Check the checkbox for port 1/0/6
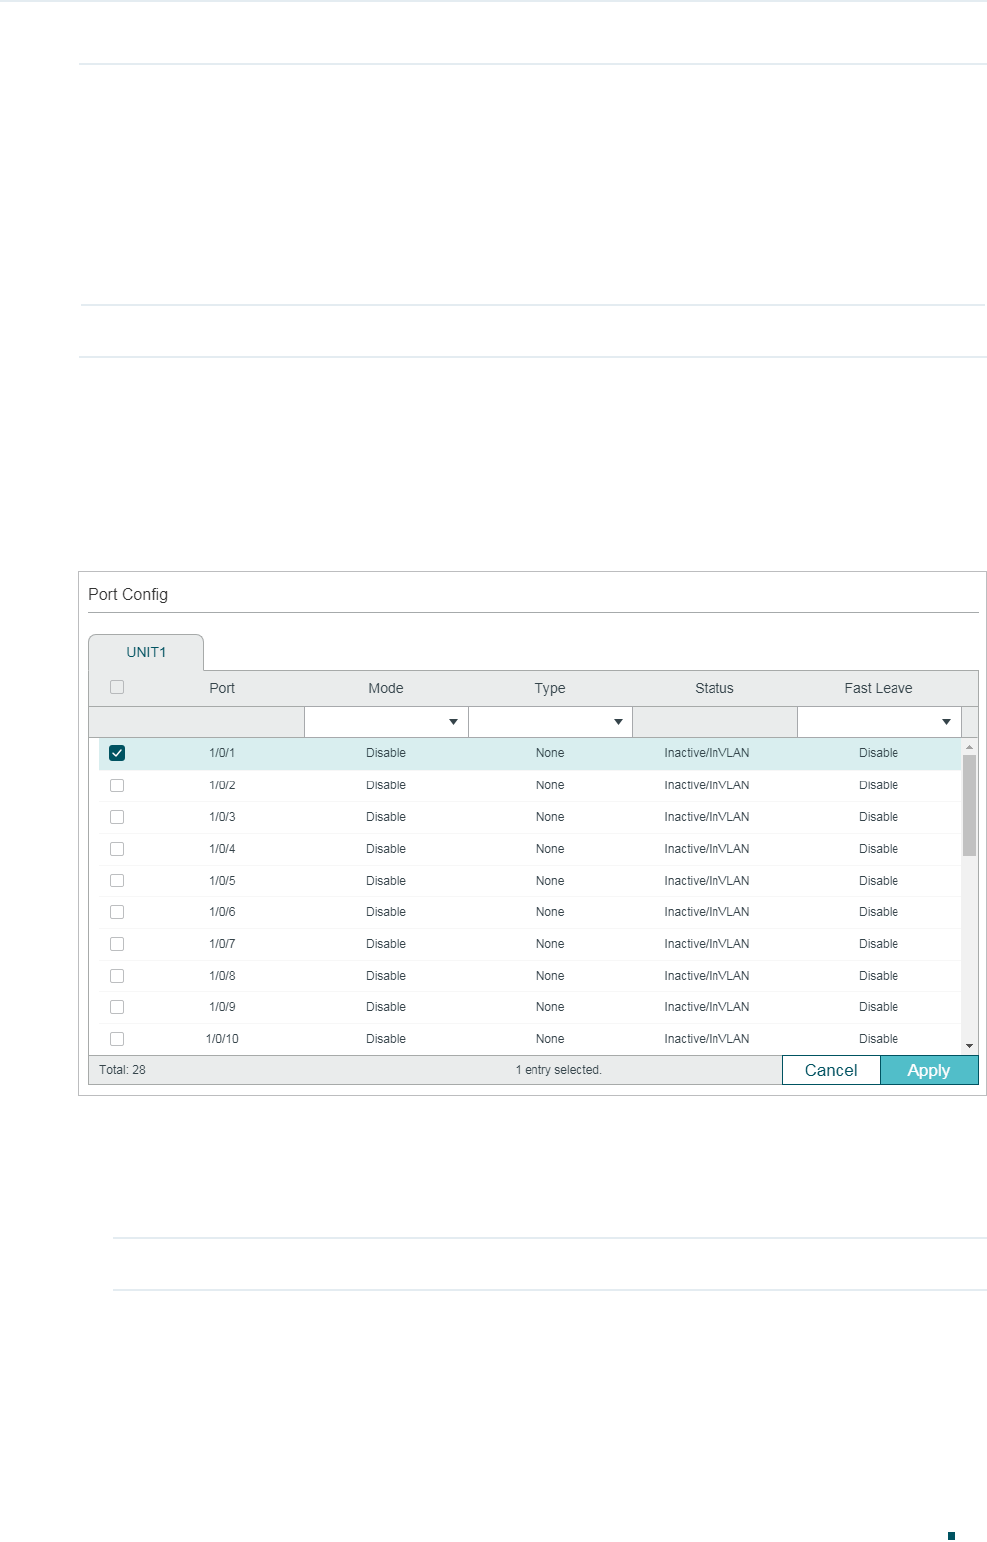 117,912
